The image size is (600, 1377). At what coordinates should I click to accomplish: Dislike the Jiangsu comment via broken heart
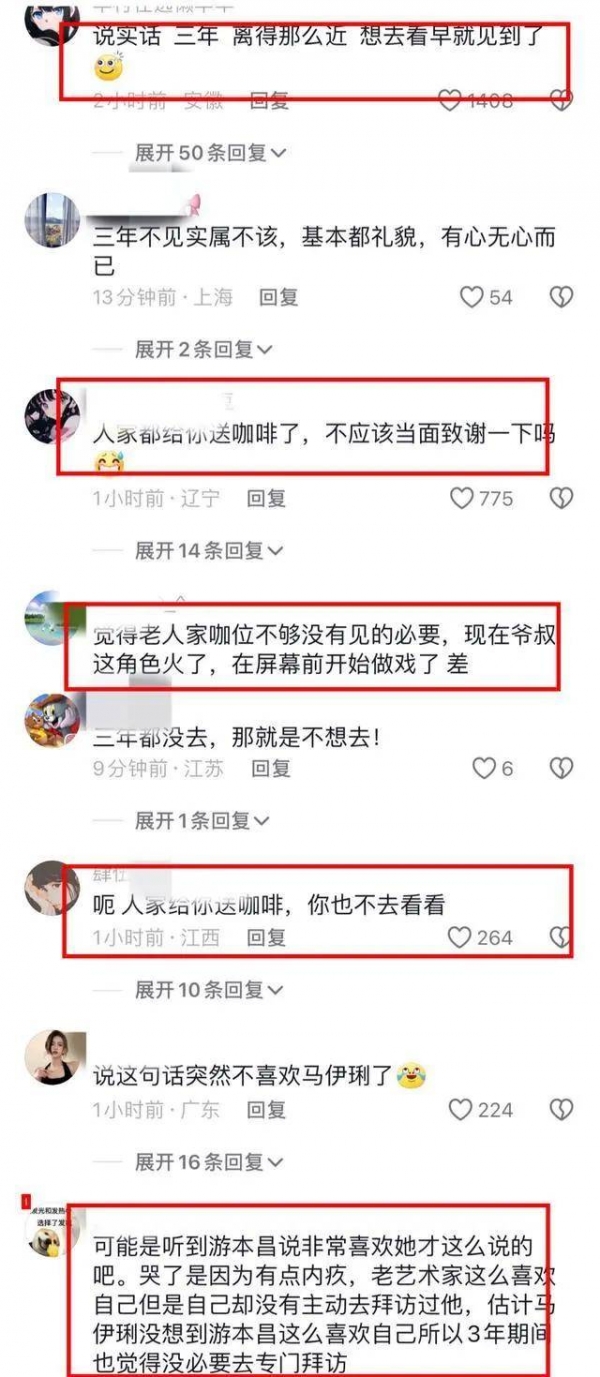pyautogui.click(x=562, y=768)
